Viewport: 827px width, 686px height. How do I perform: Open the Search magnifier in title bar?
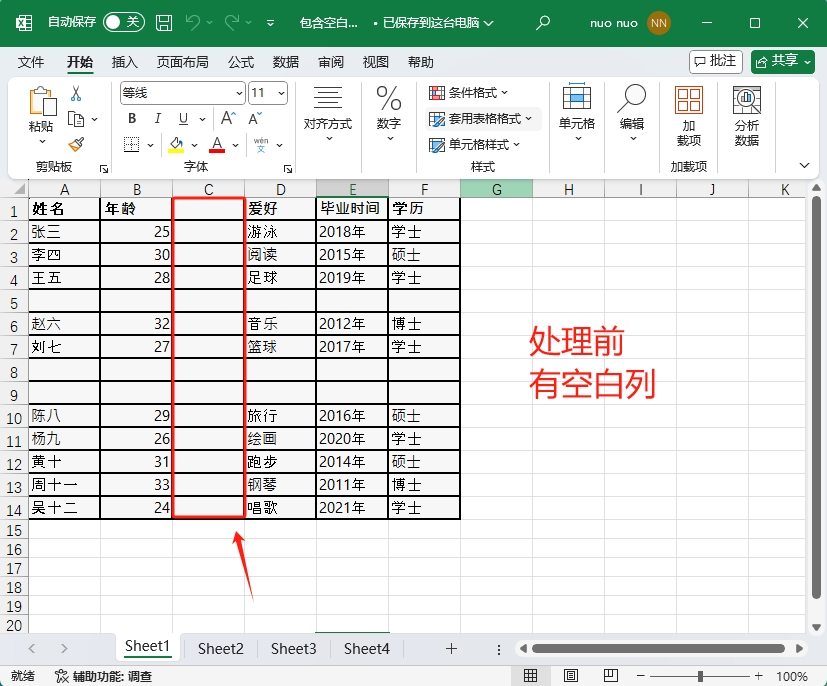543,22
